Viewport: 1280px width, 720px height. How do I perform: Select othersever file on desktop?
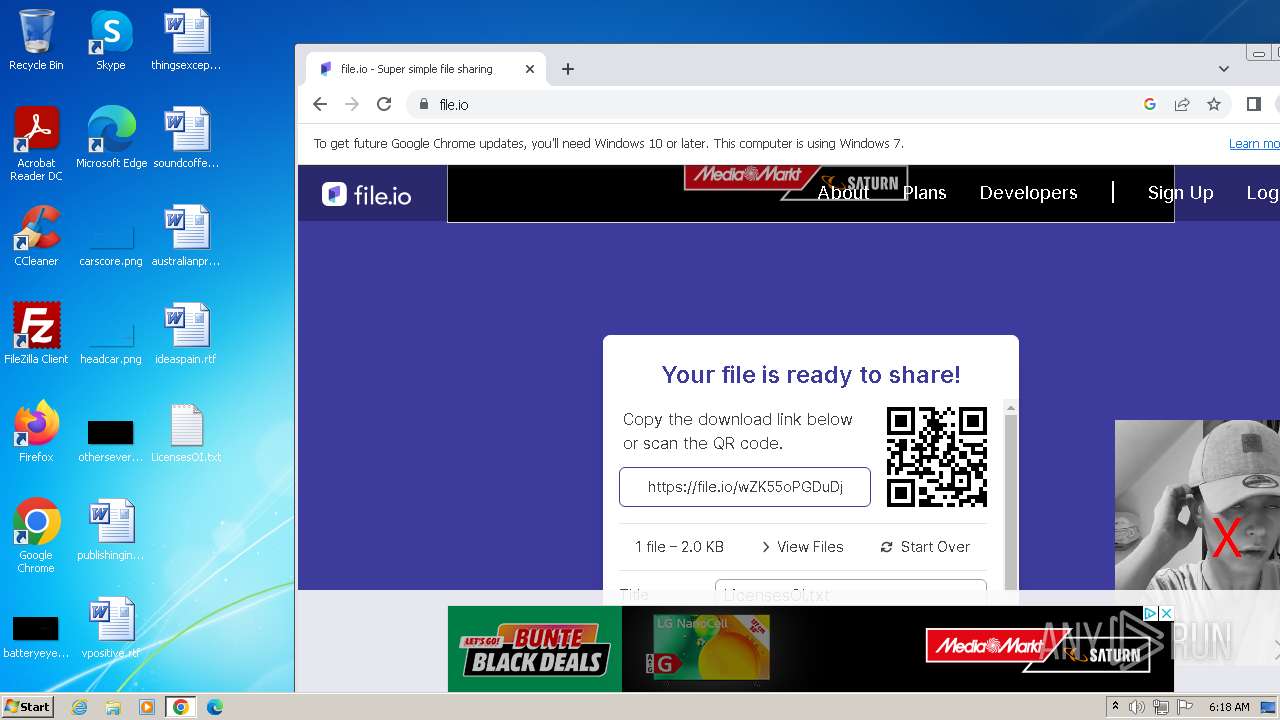111,441
